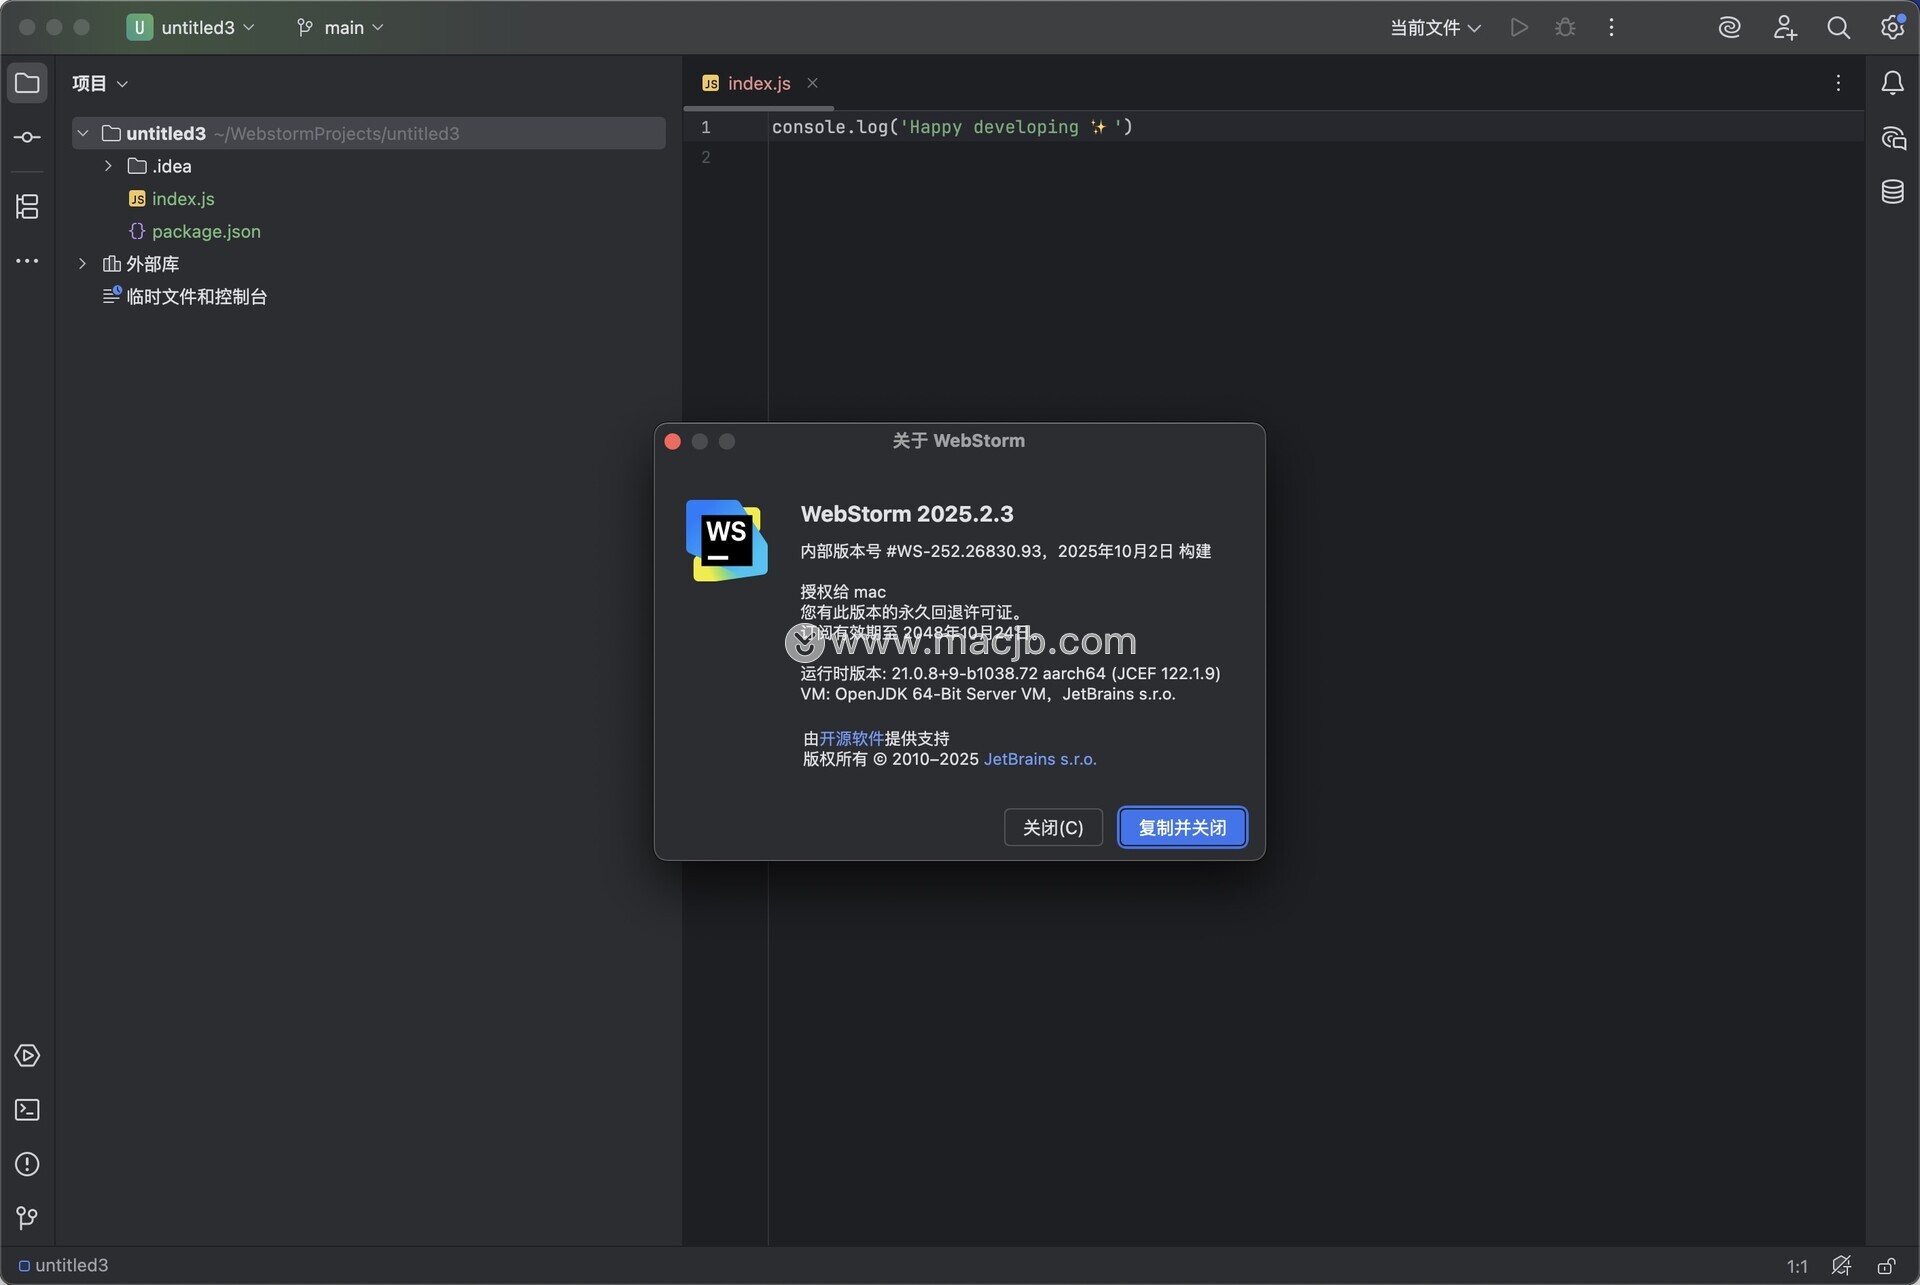1920x1285 pixels.
Task: Open the Problems tool window icon
Action: 27,1164
